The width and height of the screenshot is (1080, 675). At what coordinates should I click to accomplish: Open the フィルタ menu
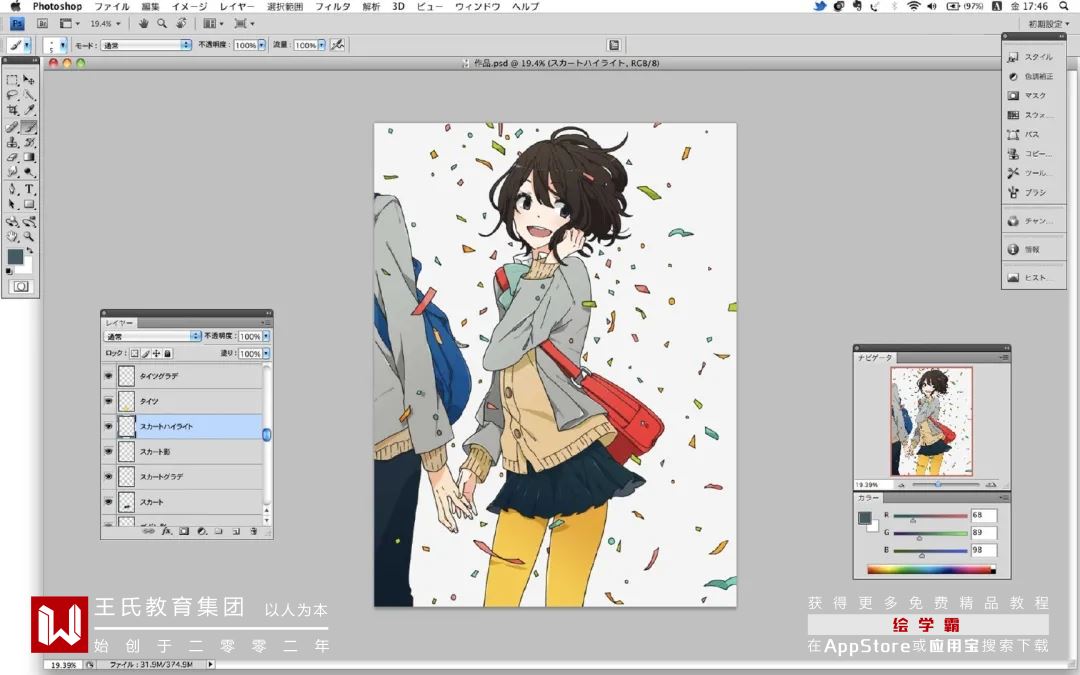click(333, 6)
